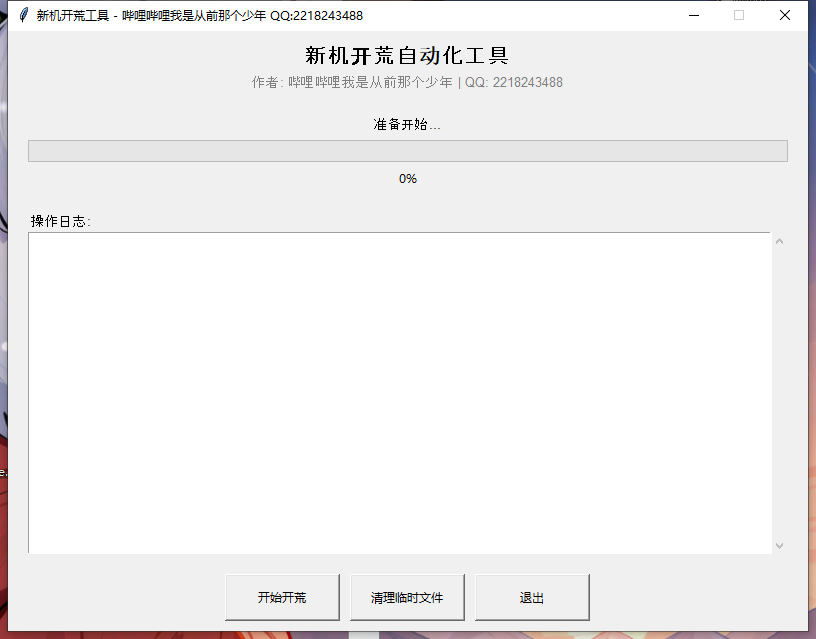Click the 操作日志 label
The image size is (816, 639).
pyautogui.click(x=53, y=221)
